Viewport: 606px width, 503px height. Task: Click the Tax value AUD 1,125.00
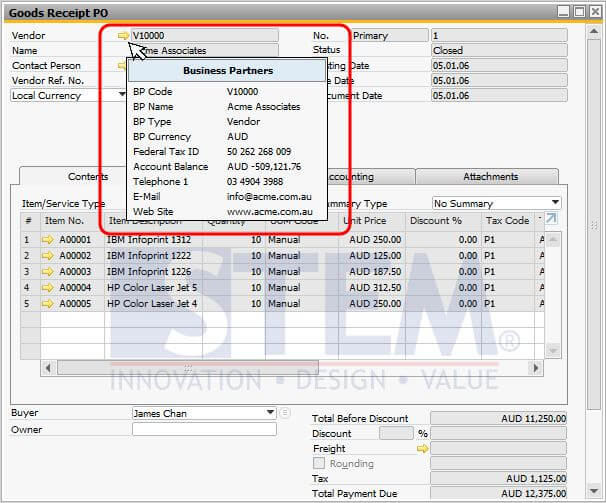click(x=499, y=479)
